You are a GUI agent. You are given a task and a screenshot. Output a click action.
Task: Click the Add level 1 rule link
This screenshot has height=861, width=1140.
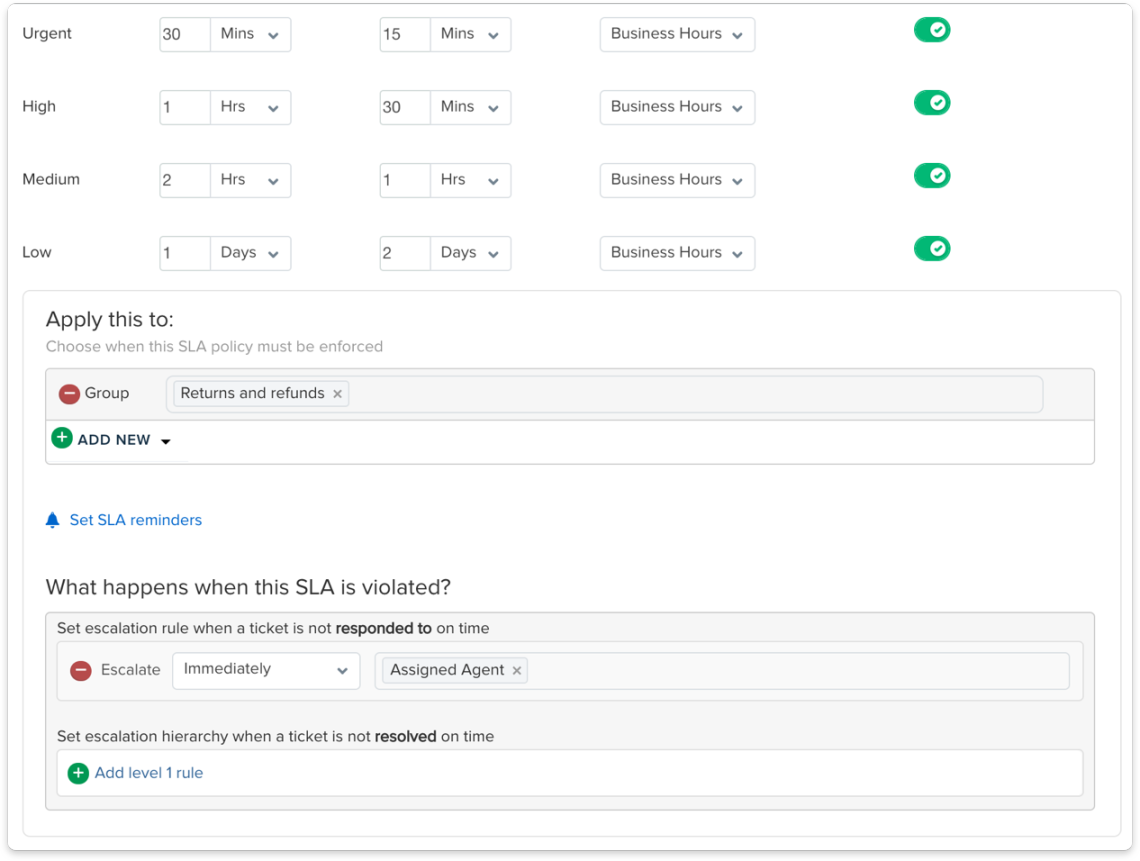148,772
